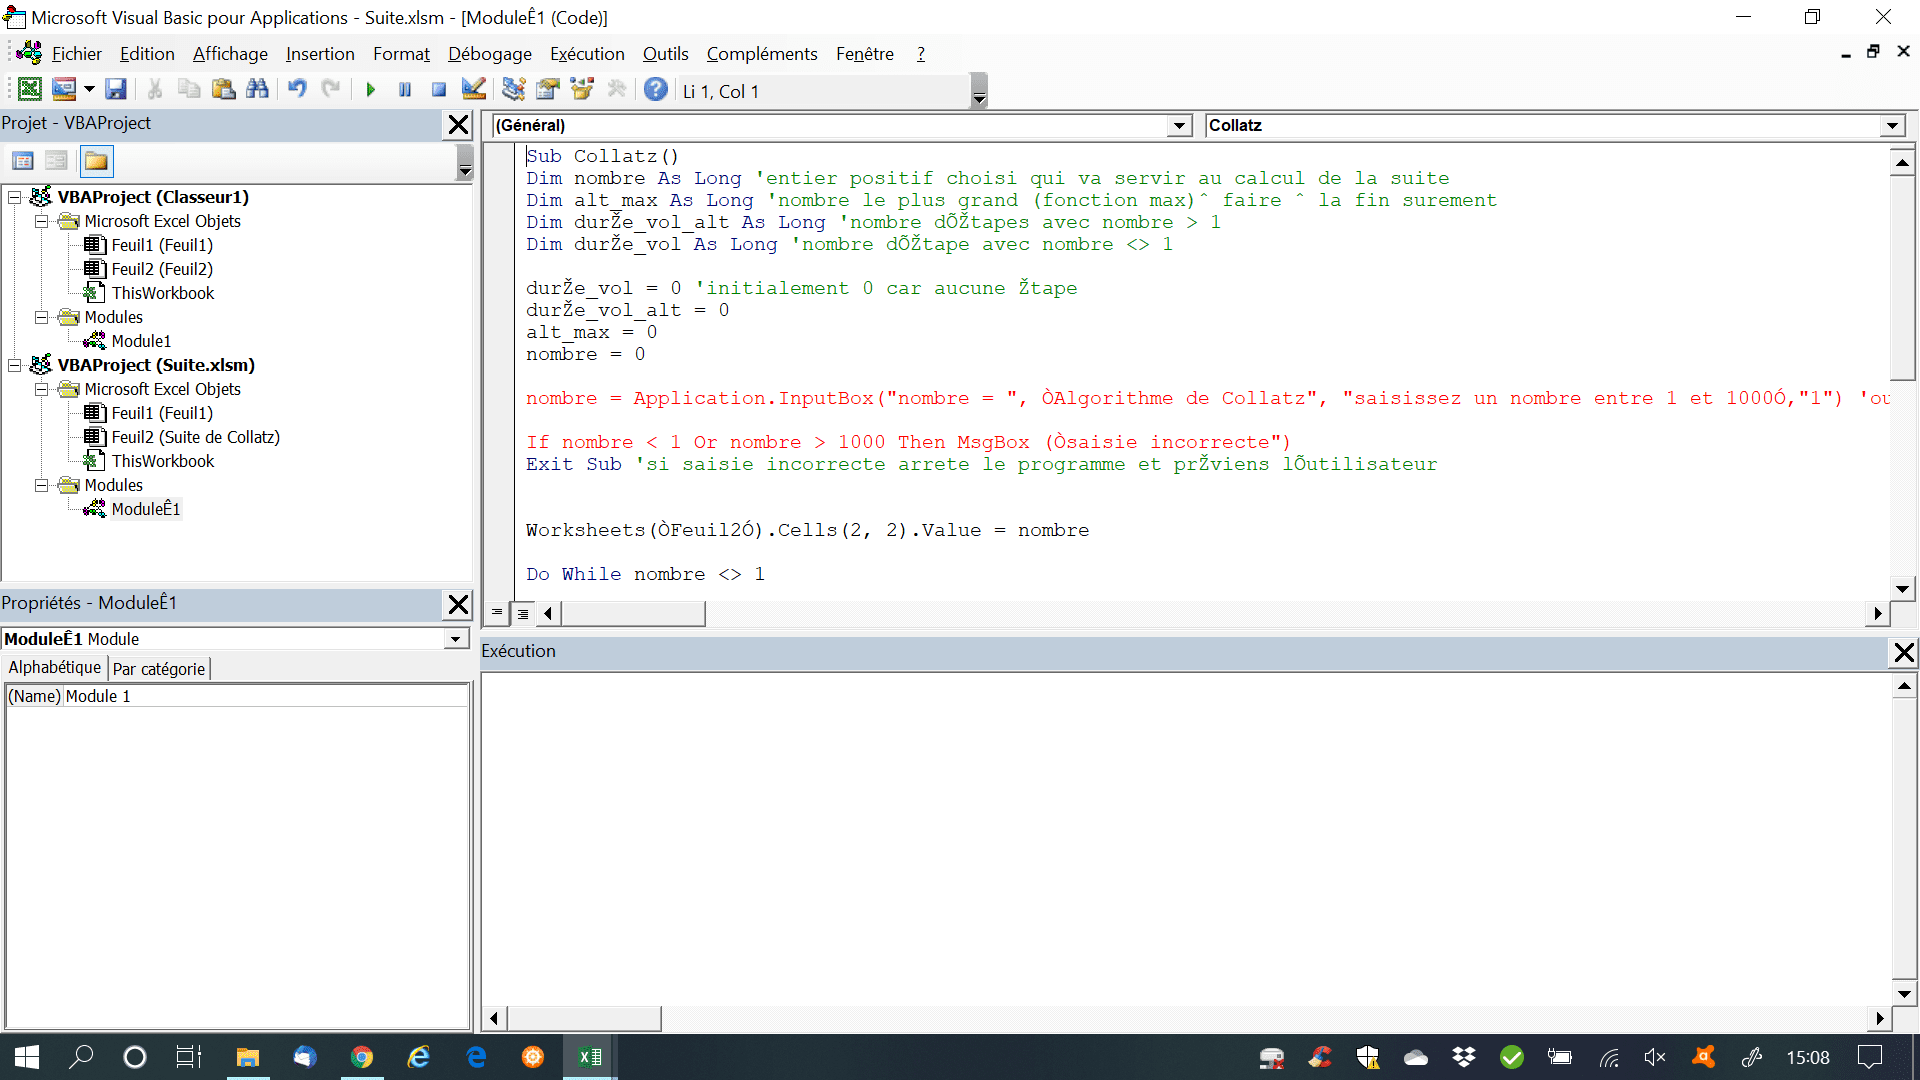Open the Débogage menu
The height and width of the screenshot is (1080, 1920).
point(489,54)
